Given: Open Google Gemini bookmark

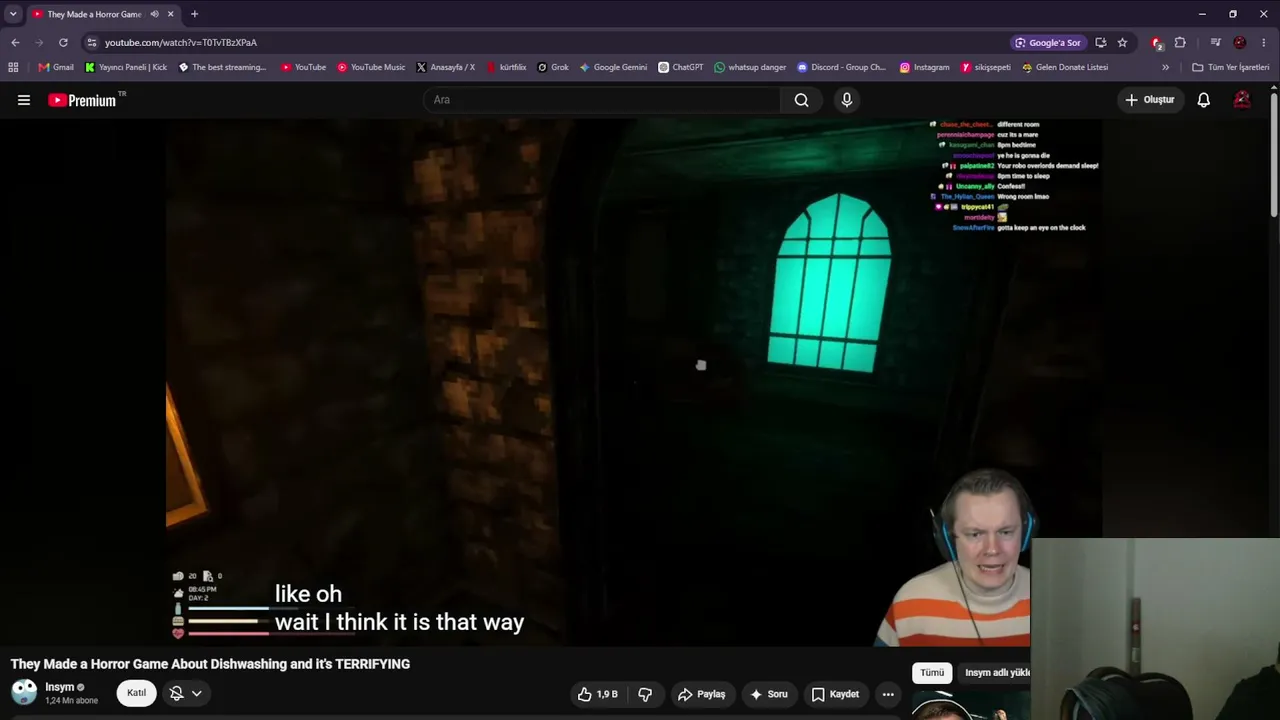Looking at the screenshot, I should coord(613,67).
